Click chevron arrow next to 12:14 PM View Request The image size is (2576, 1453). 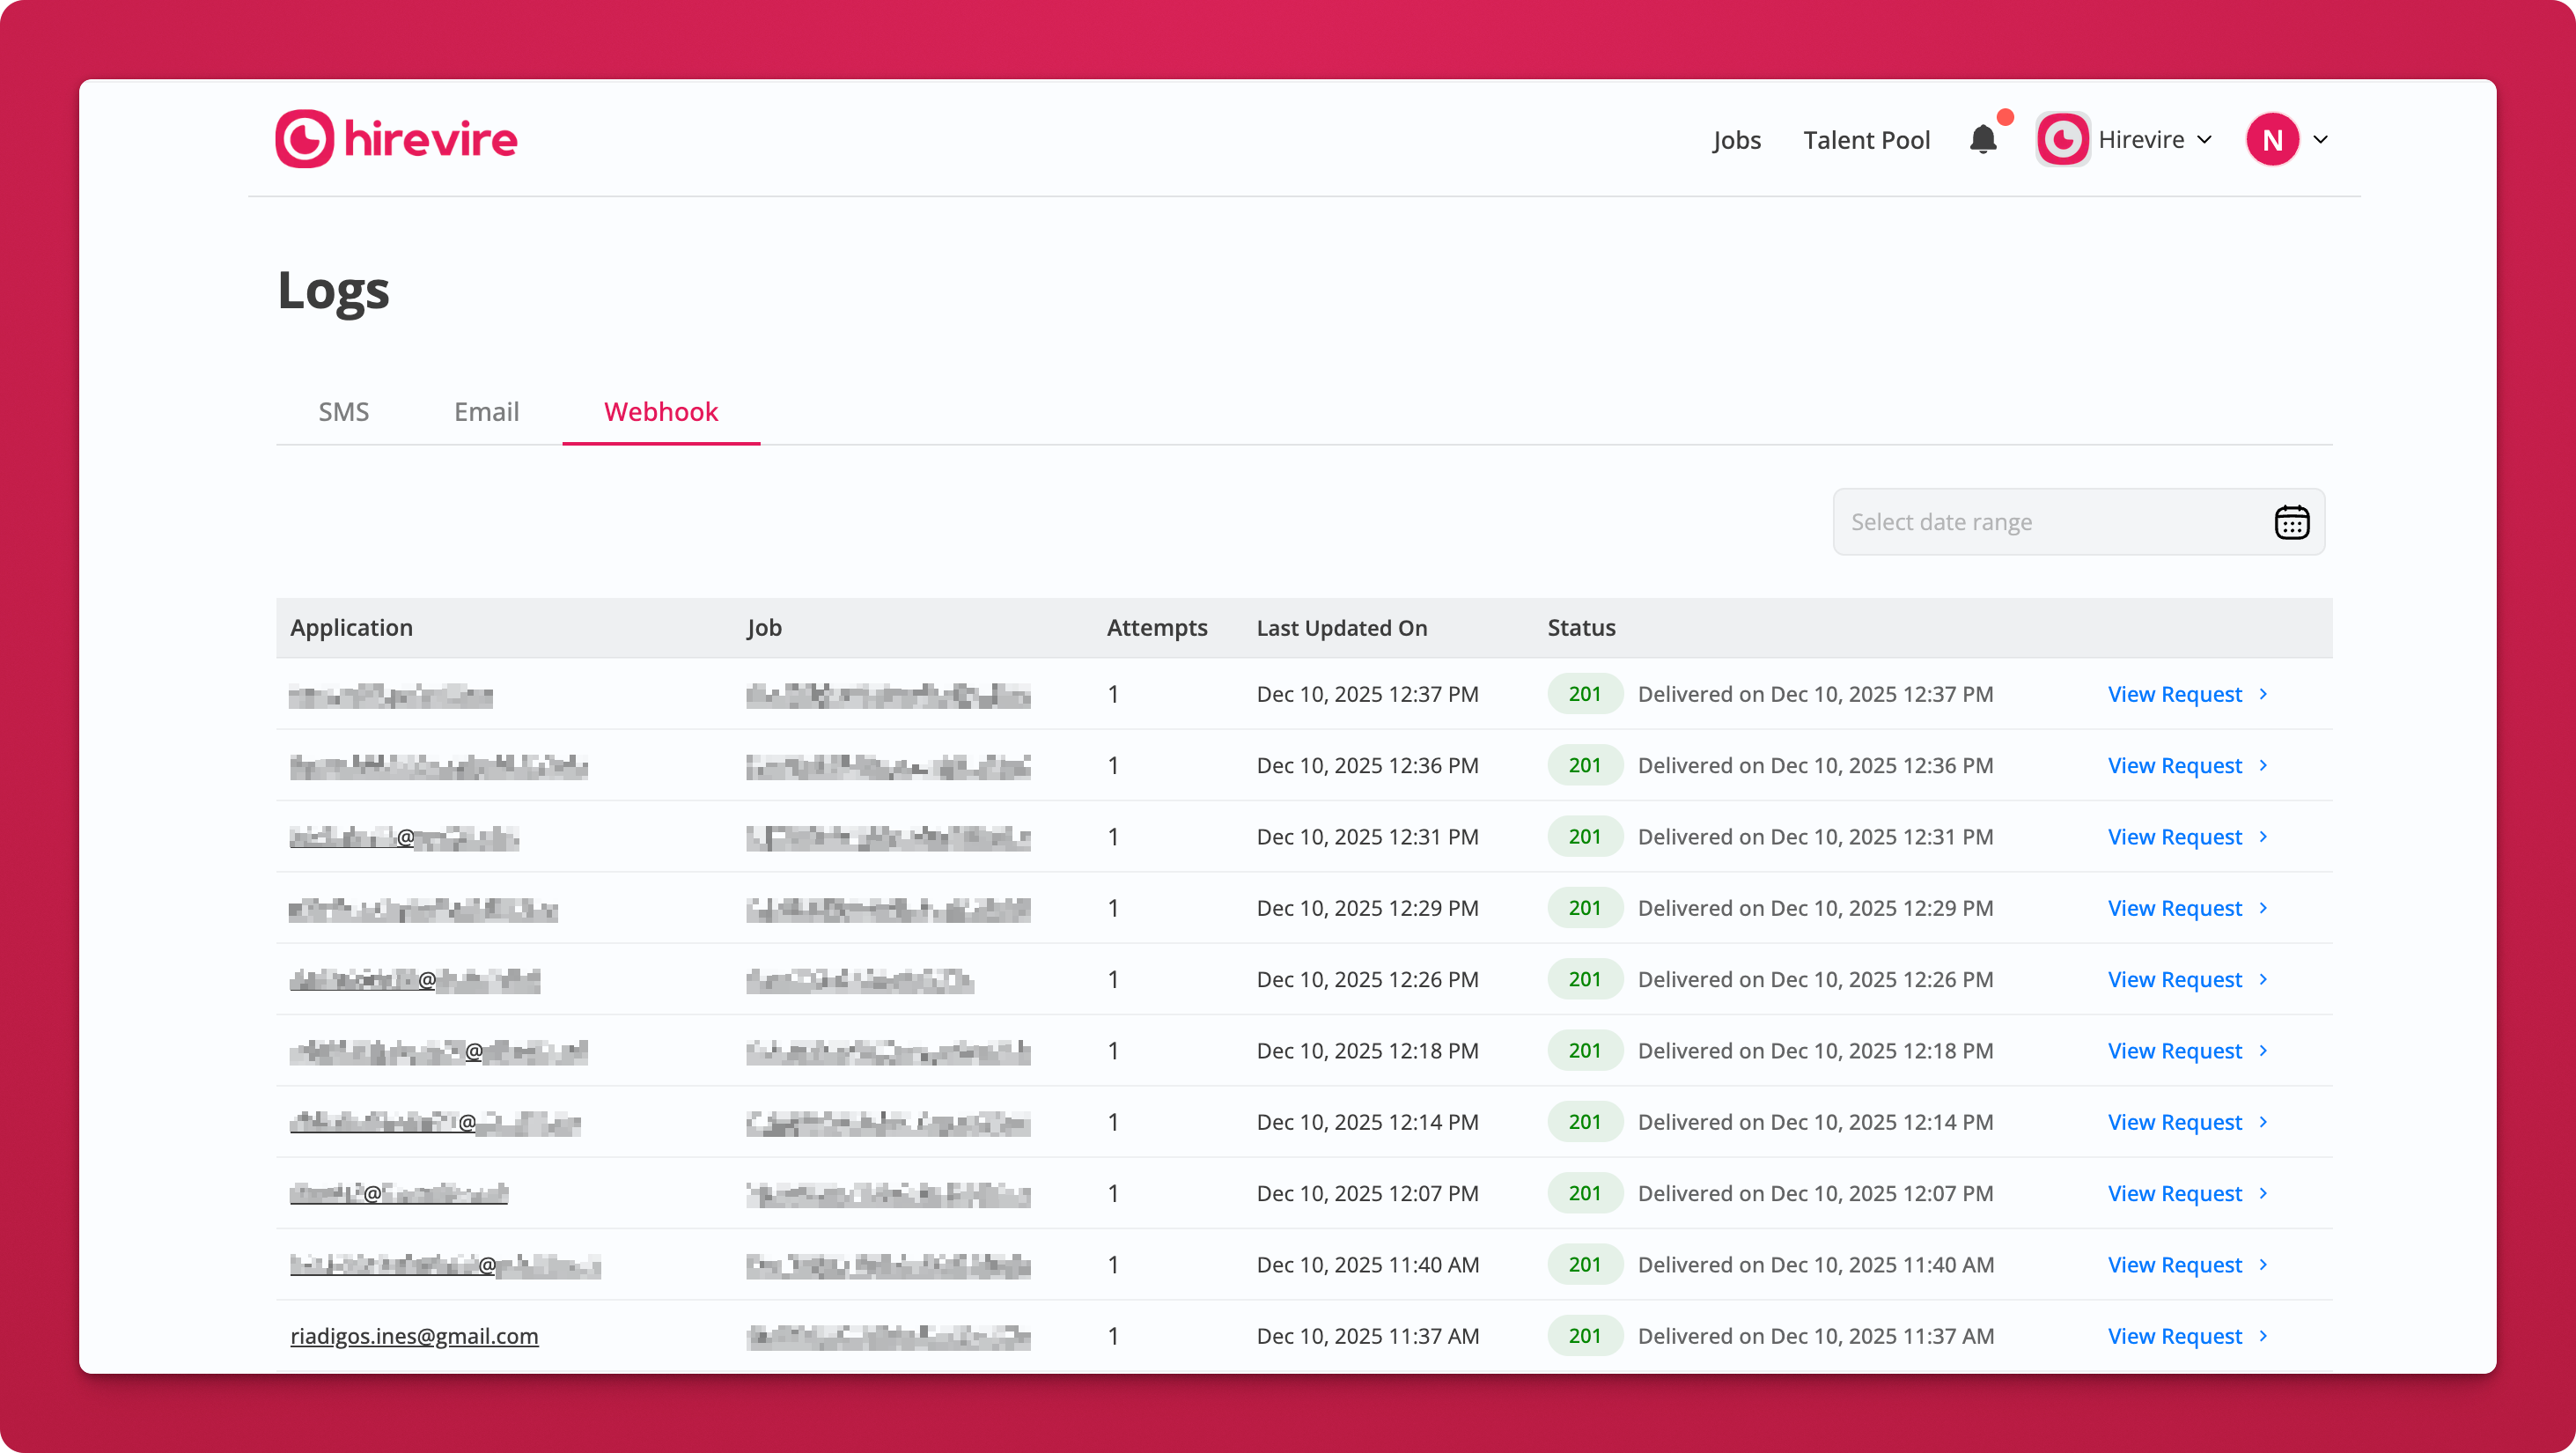(x=2263, y=1122)
